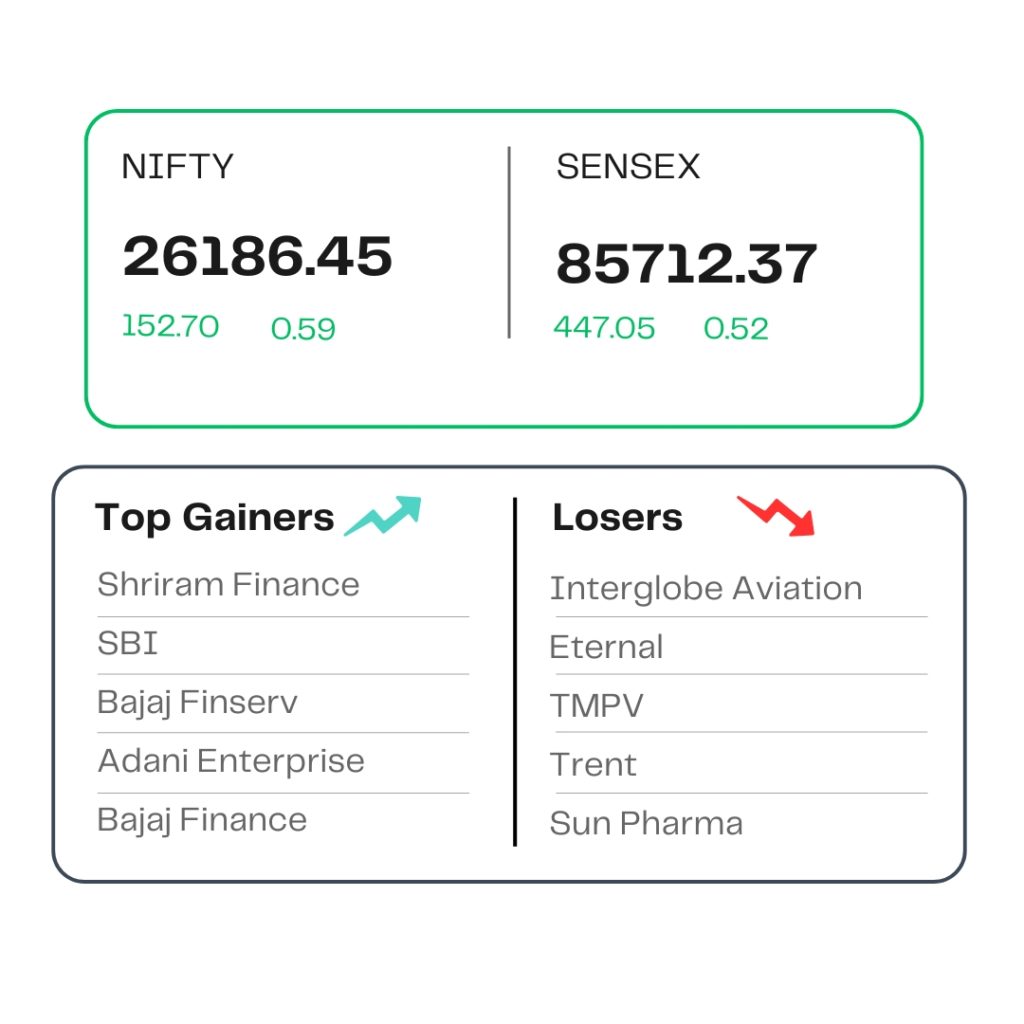
Task: Select the SENSEX index label
Action: point(628,167)
